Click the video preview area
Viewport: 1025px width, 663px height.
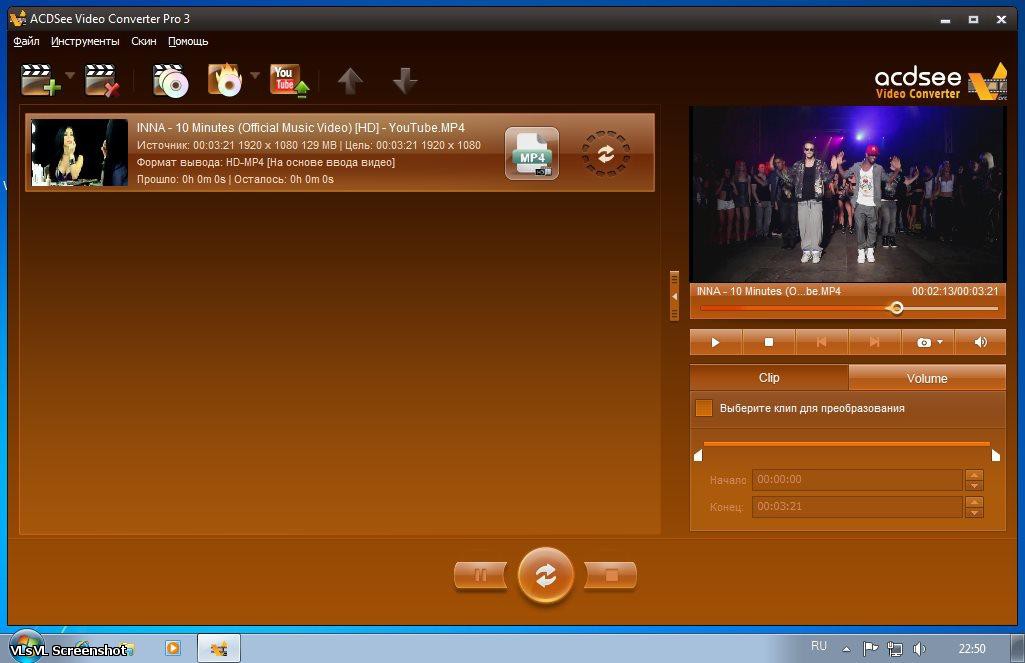tap(847, 194)
